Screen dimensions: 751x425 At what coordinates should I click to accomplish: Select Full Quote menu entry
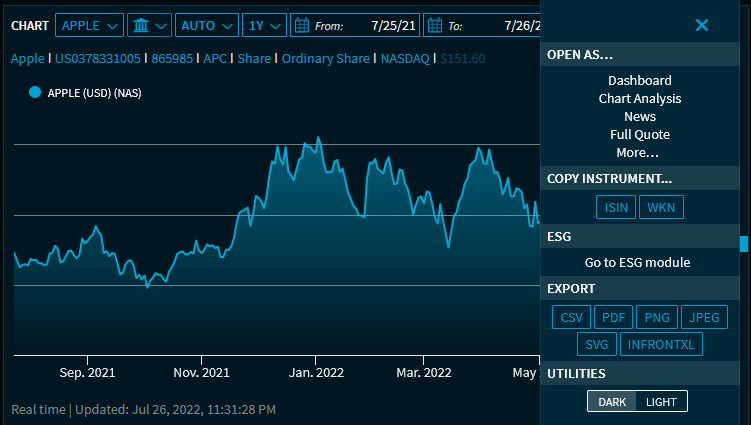pos(639,135)
